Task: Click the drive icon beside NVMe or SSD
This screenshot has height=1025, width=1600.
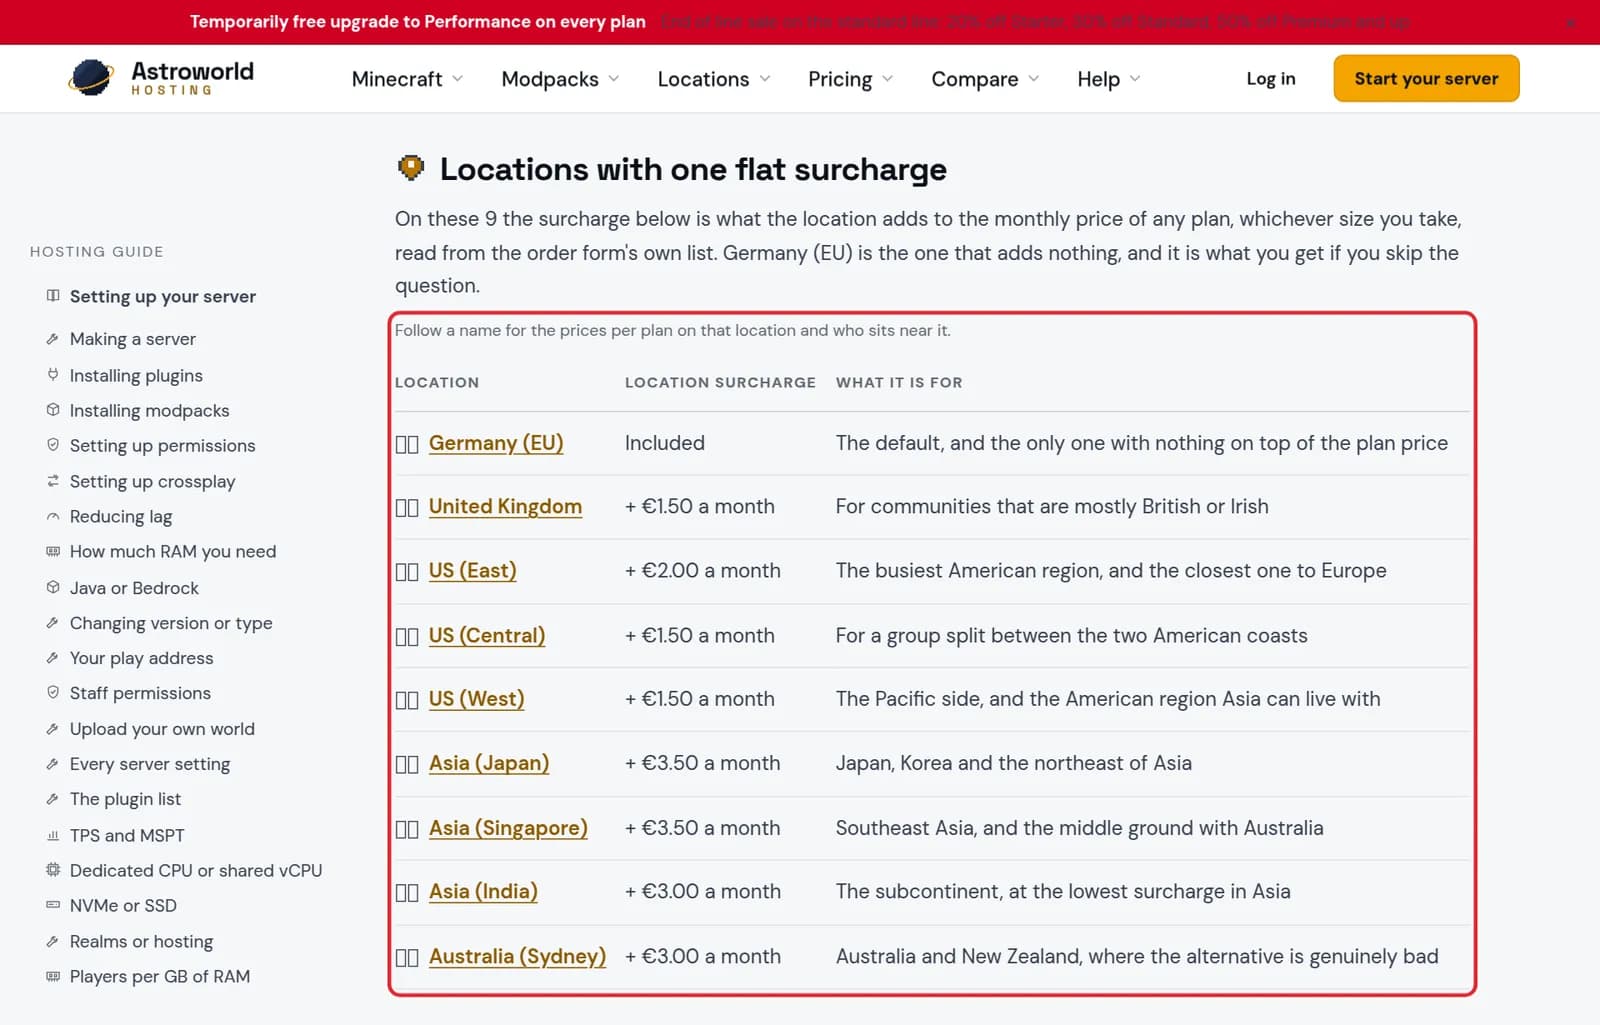Action: click(53, 905)
